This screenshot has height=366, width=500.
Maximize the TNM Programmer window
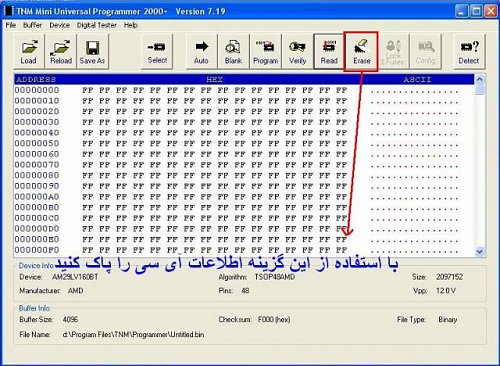click(x=476, y=12)
